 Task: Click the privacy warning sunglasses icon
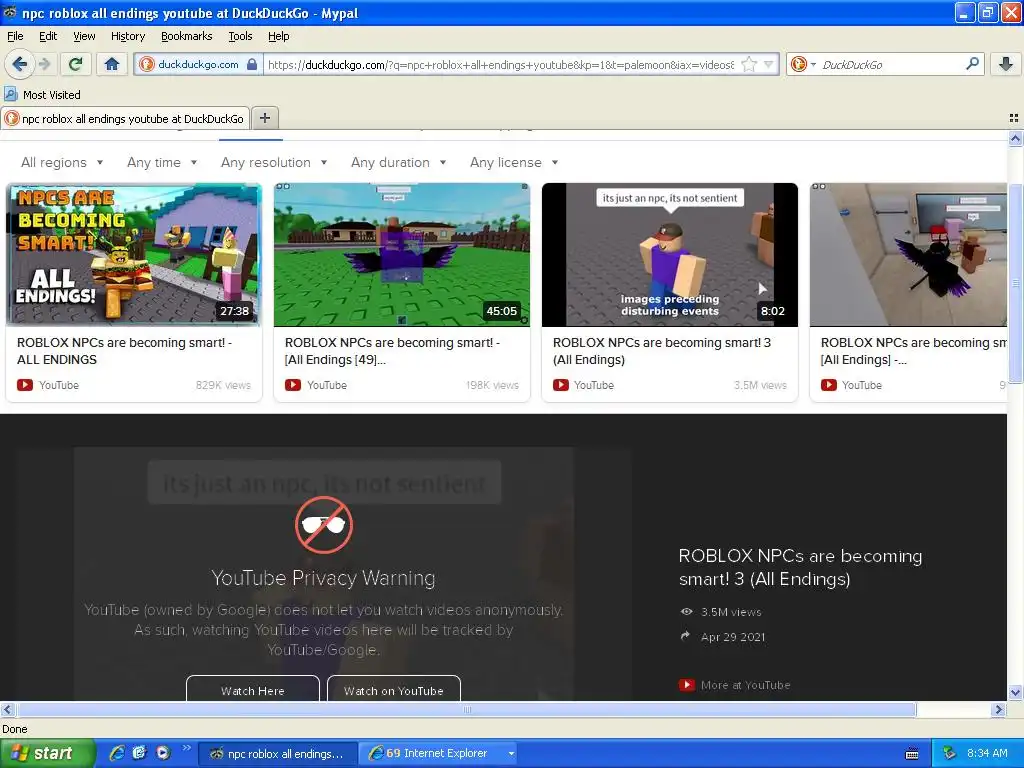324,525
